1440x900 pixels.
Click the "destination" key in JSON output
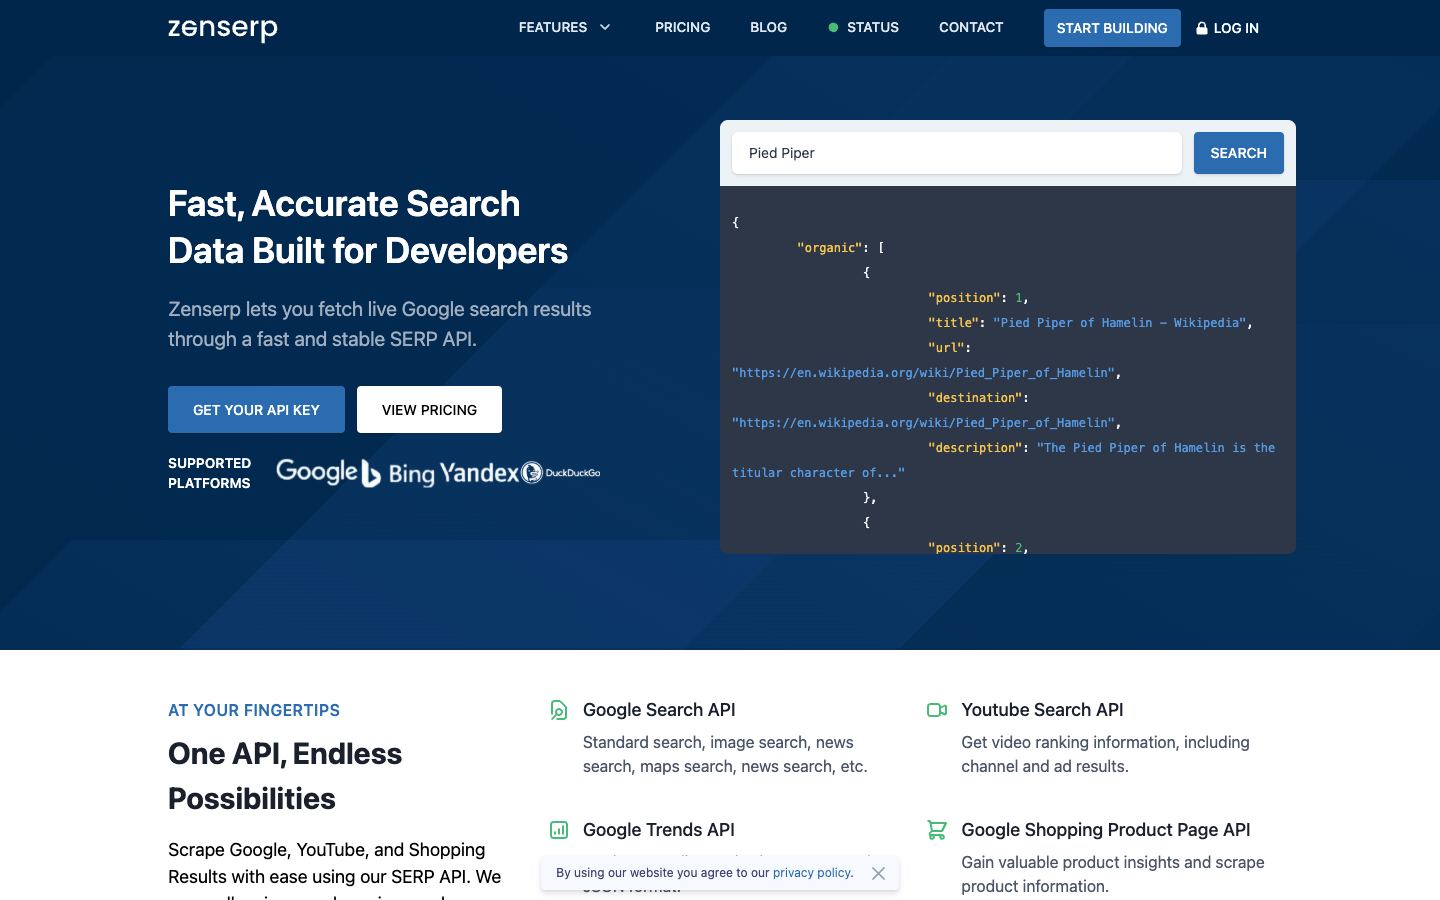pyautogui.click(x=975, y=398)
